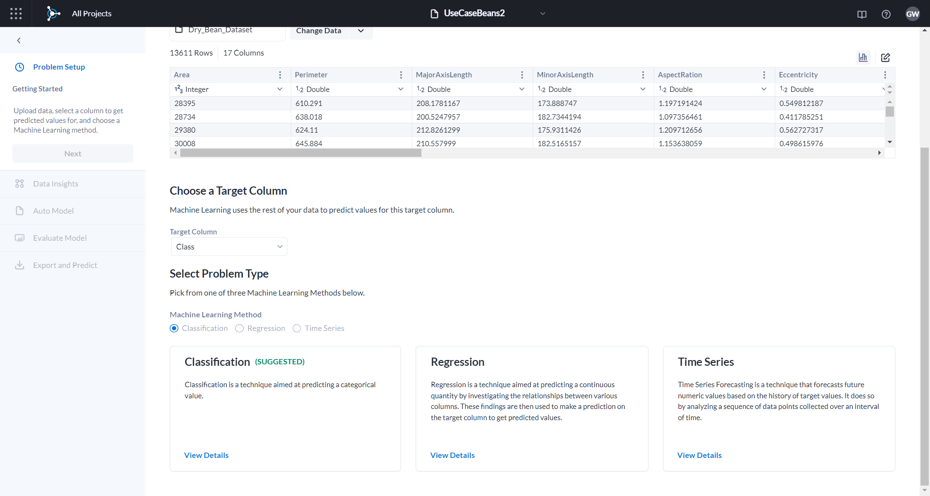This screenshot has height=496, width=930.
Task: Select the Regression method card
Action: tap(532, 409)
